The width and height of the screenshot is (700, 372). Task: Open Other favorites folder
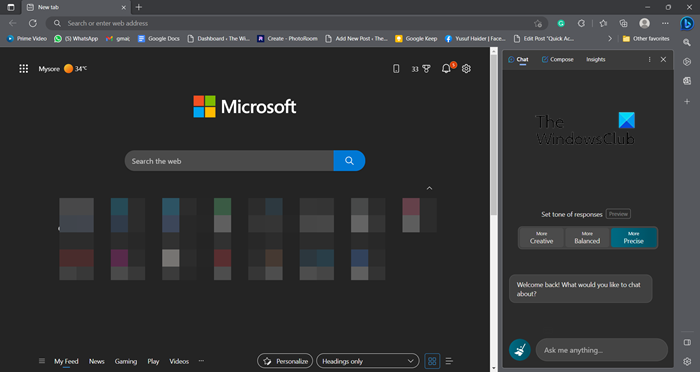tap(646, 39)
